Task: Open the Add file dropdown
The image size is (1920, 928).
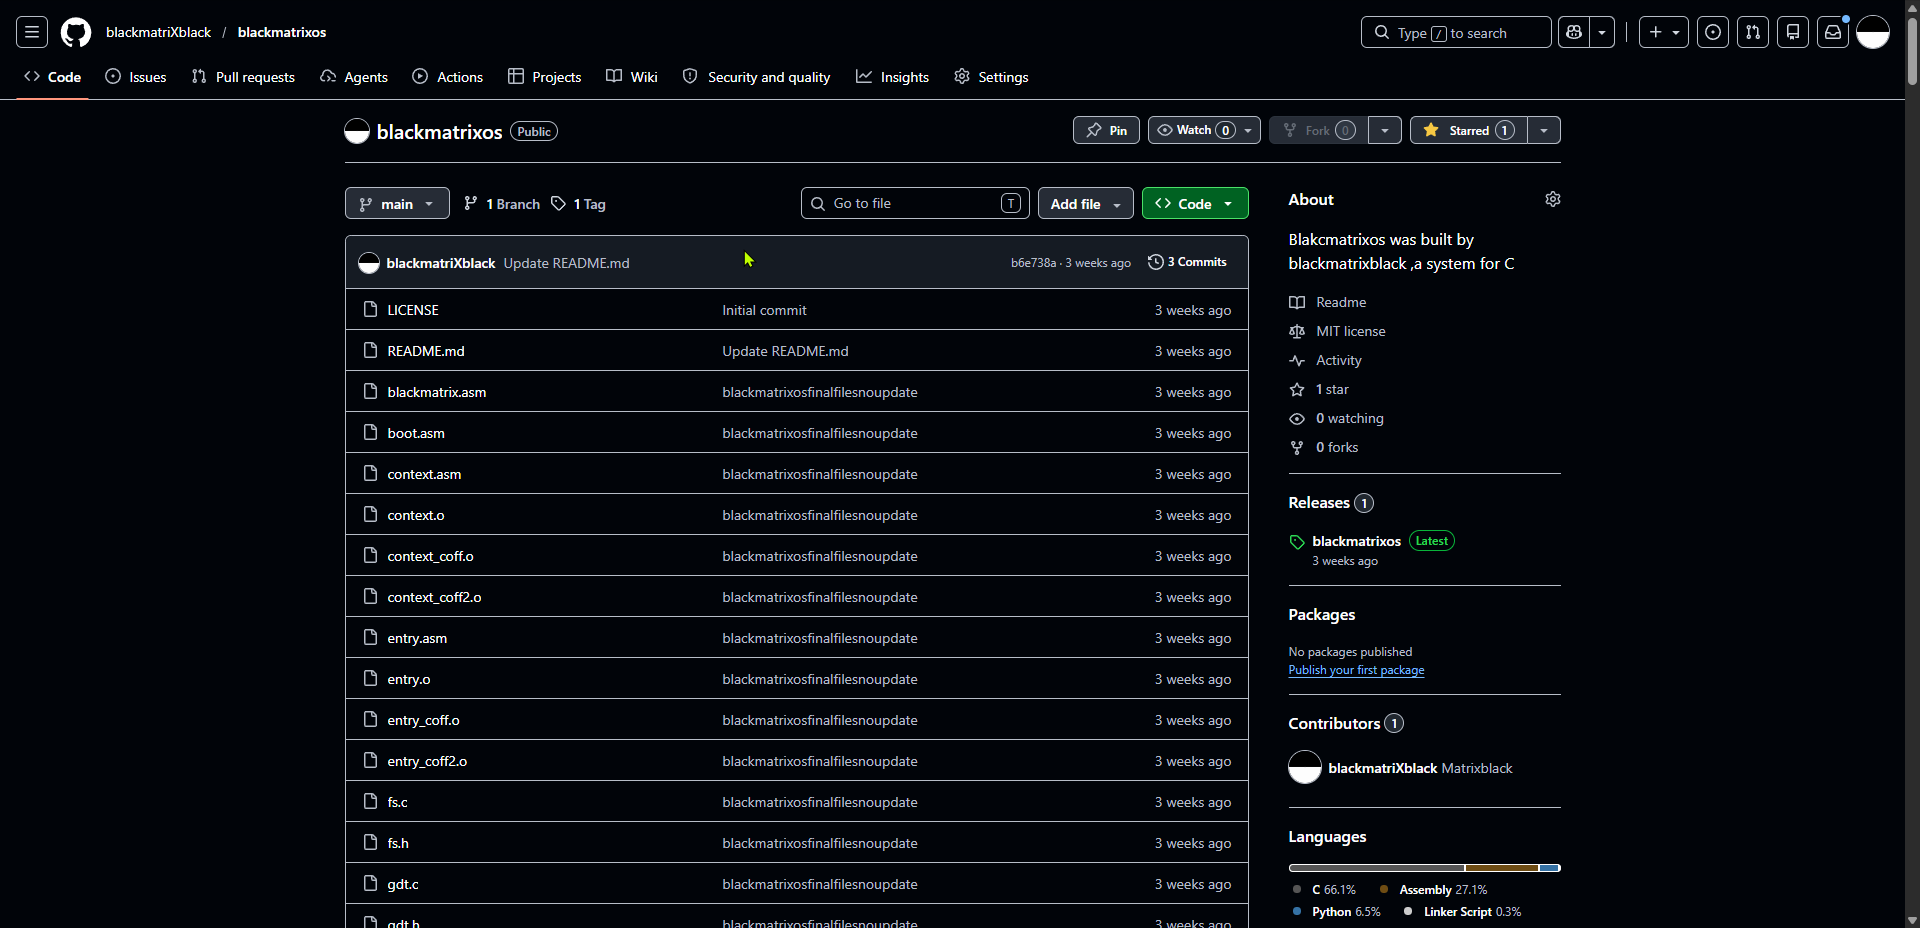Action: (x=1086, y=203)
